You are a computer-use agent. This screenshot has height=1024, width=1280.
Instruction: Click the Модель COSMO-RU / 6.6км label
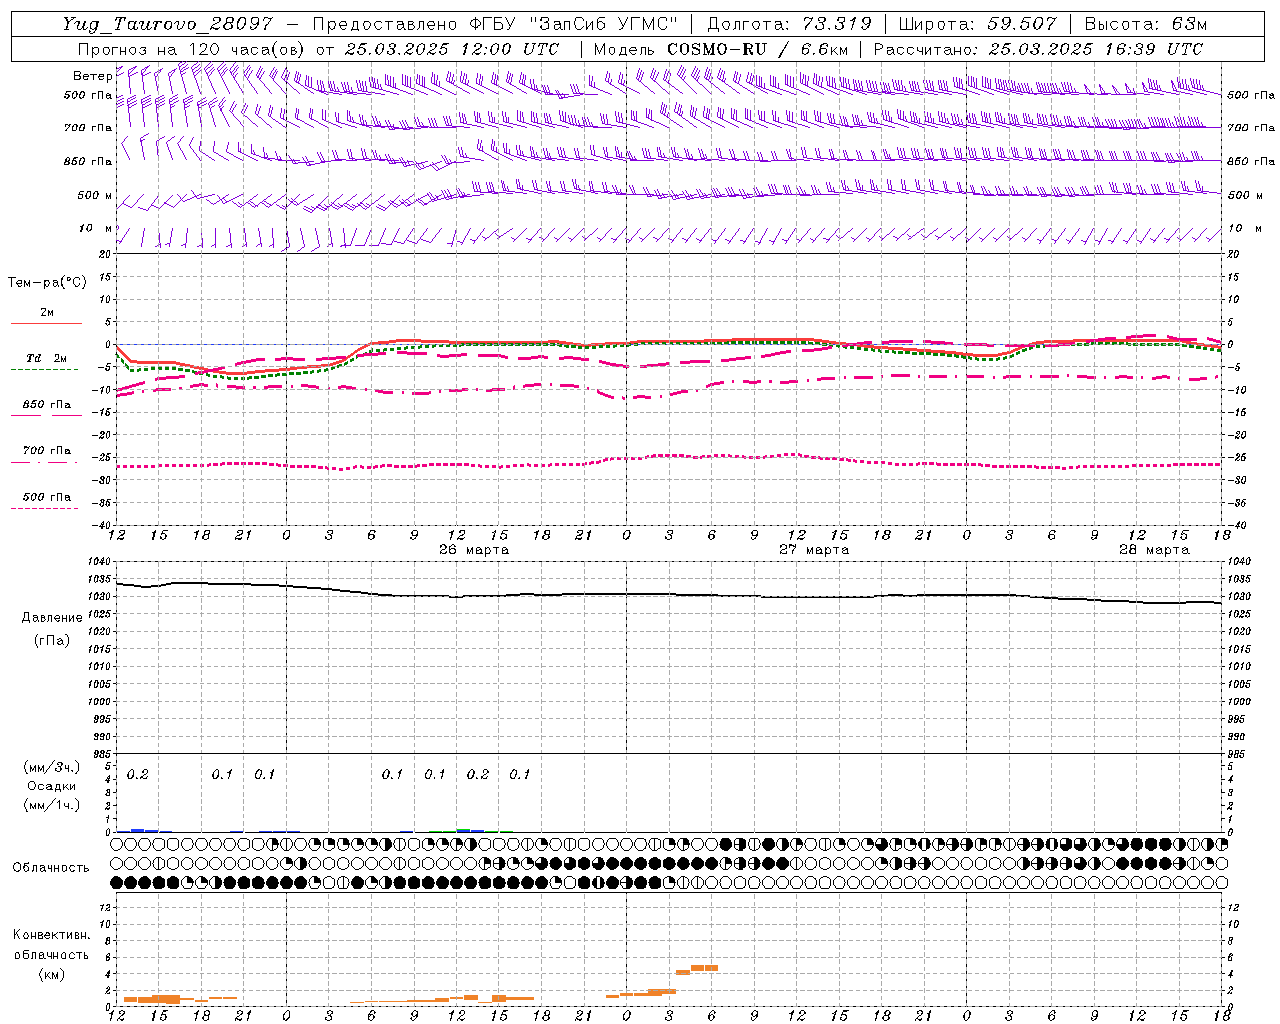point(721,49)
